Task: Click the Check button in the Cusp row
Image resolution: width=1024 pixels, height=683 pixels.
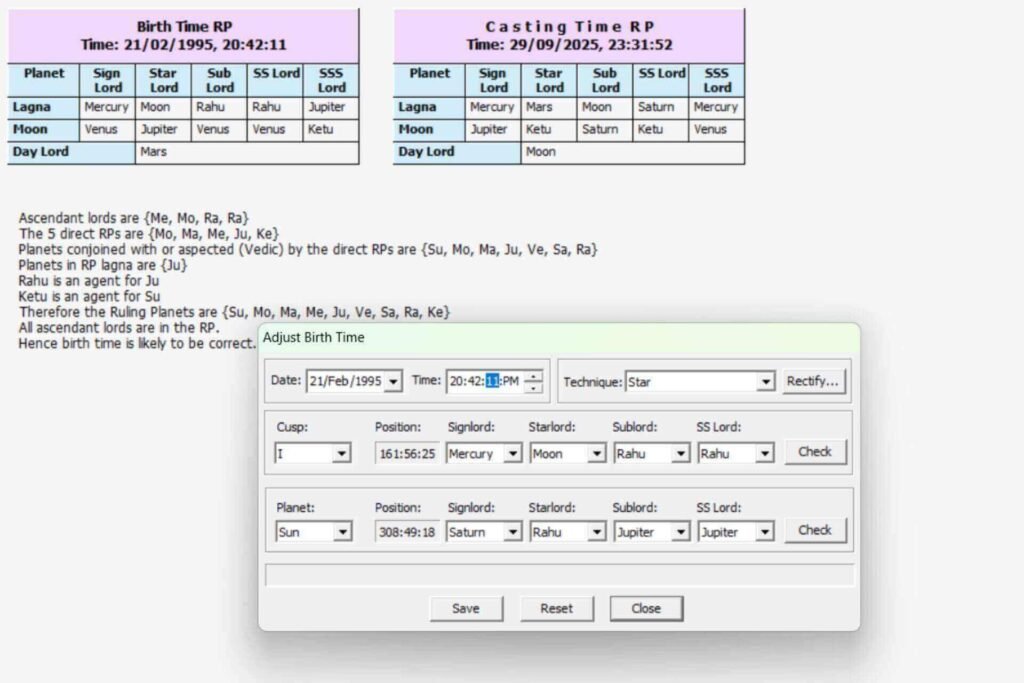Action: tap(816, 452)
